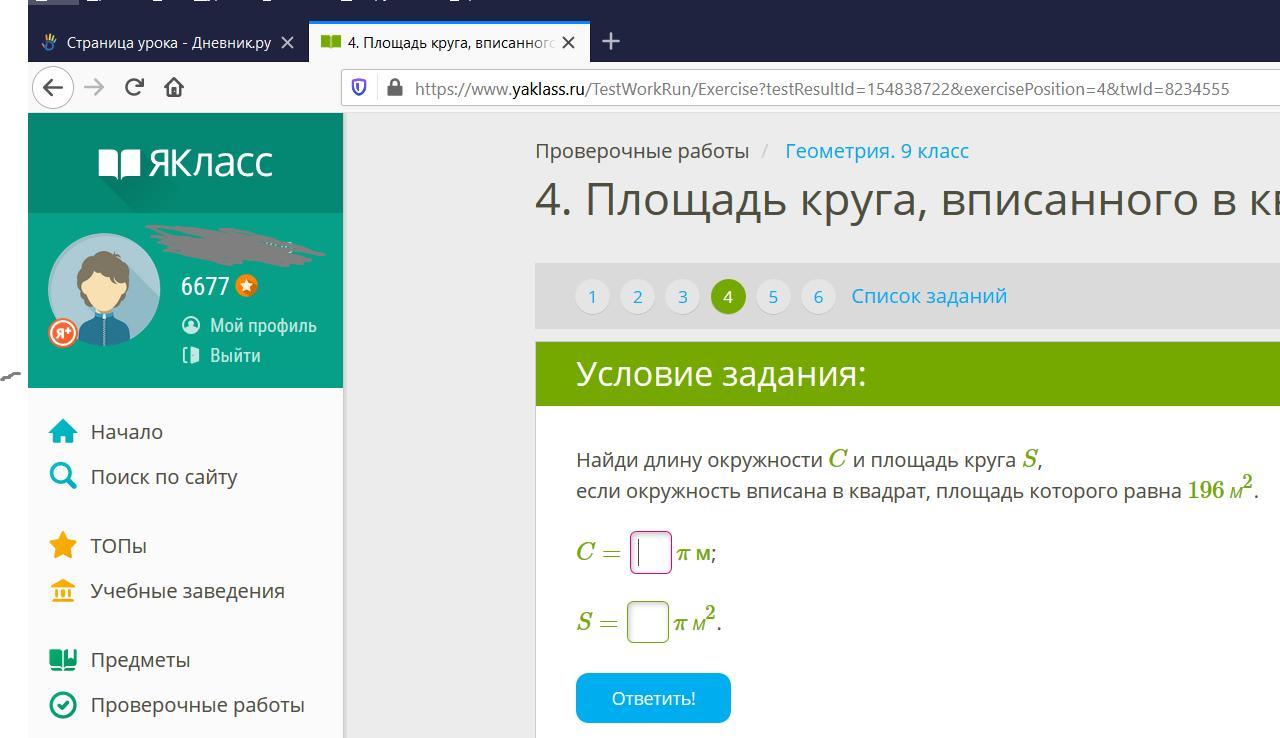Go to exercise number 5
Image resolution: width=1280 pixels, height=738 pixels.
tap(773, 297)
